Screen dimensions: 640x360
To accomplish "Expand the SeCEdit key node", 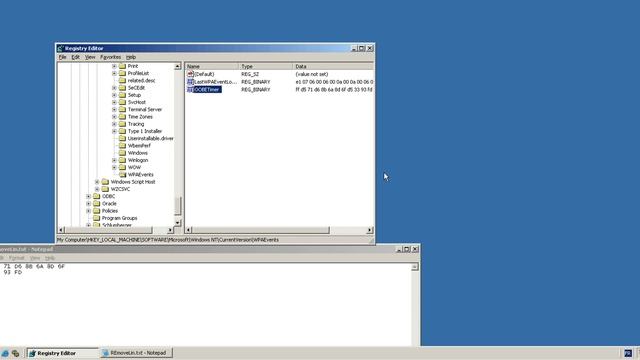I will pyautogui.click(x=114, y=88).
